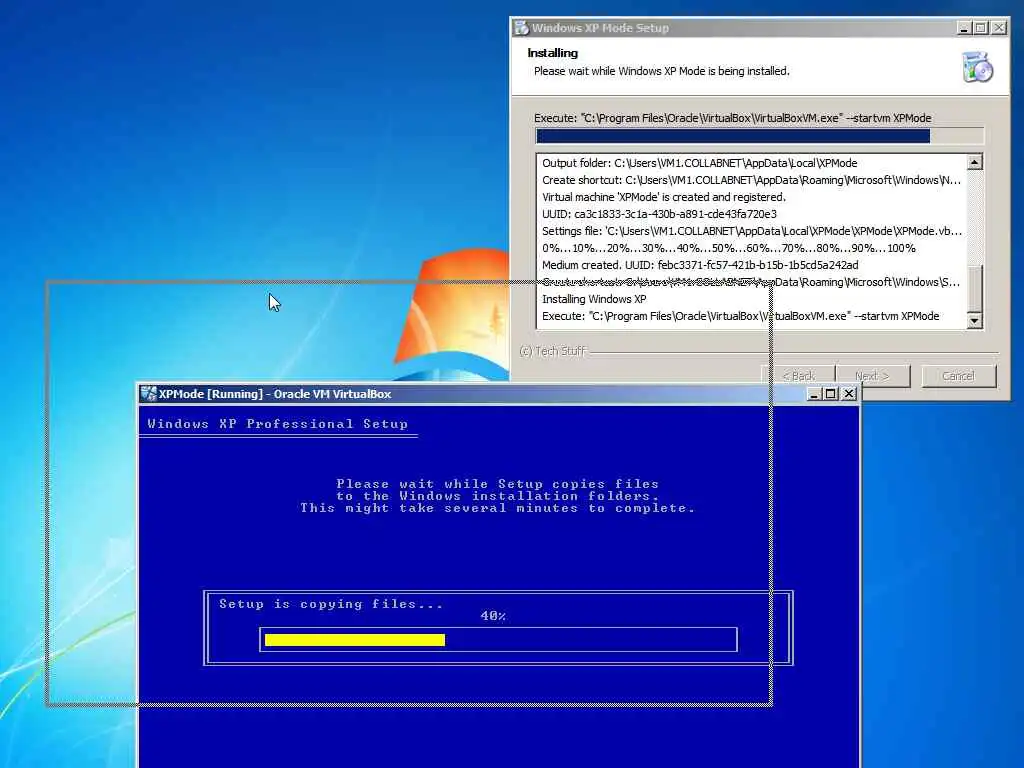1024x768 pixels.
Task: Select the last Execute line in log
Action: 741,316
